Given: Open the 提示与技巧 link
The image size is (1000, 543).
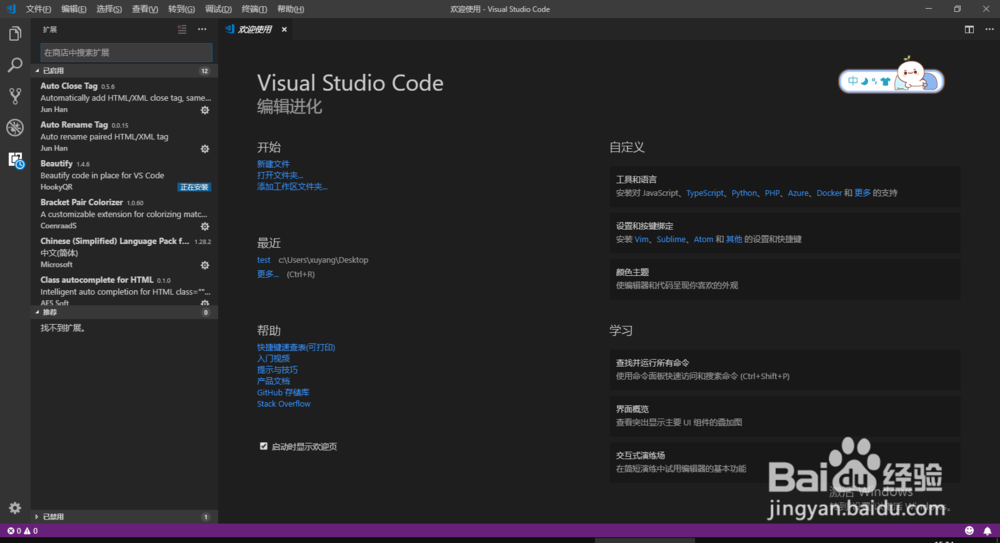Looking at the screenshot, I should pos(277,370).
